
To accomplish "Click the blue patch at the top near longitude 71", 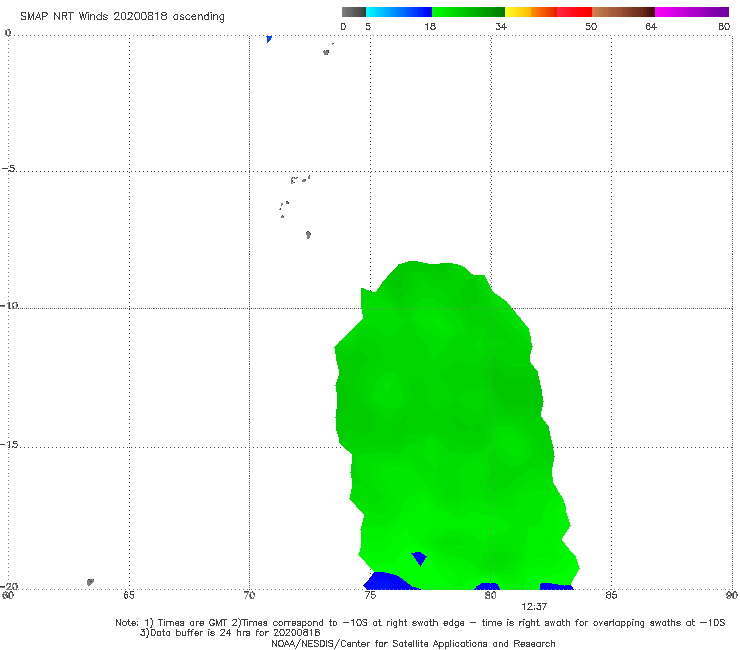I will click(x=269, y=39).
